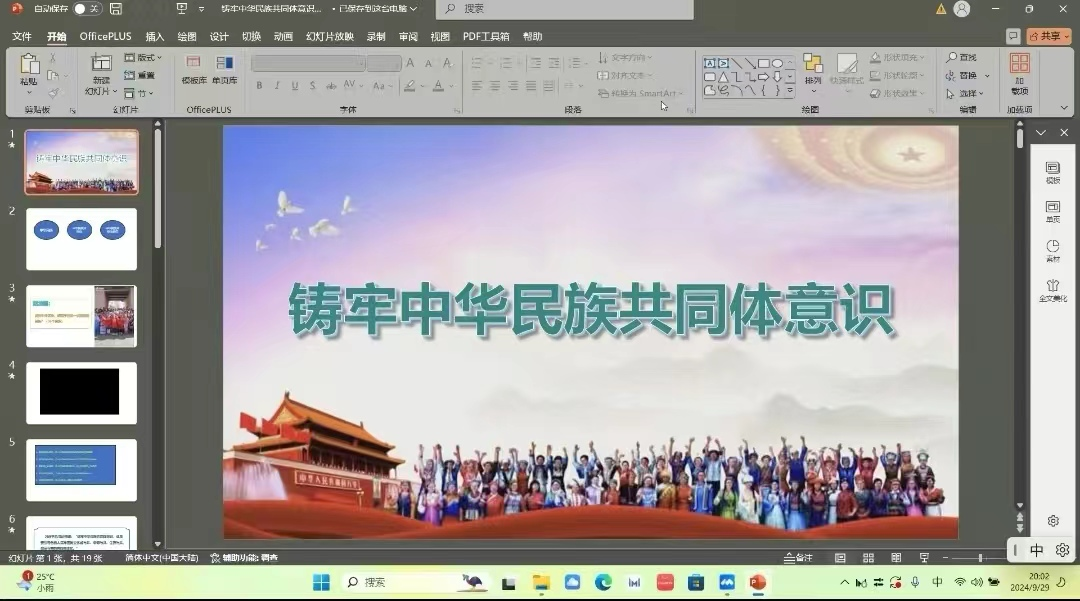This screenshot has height=601, width=1080.
Task: Open 全文美化 in the right sidebar
Action: pos(1052,290)
